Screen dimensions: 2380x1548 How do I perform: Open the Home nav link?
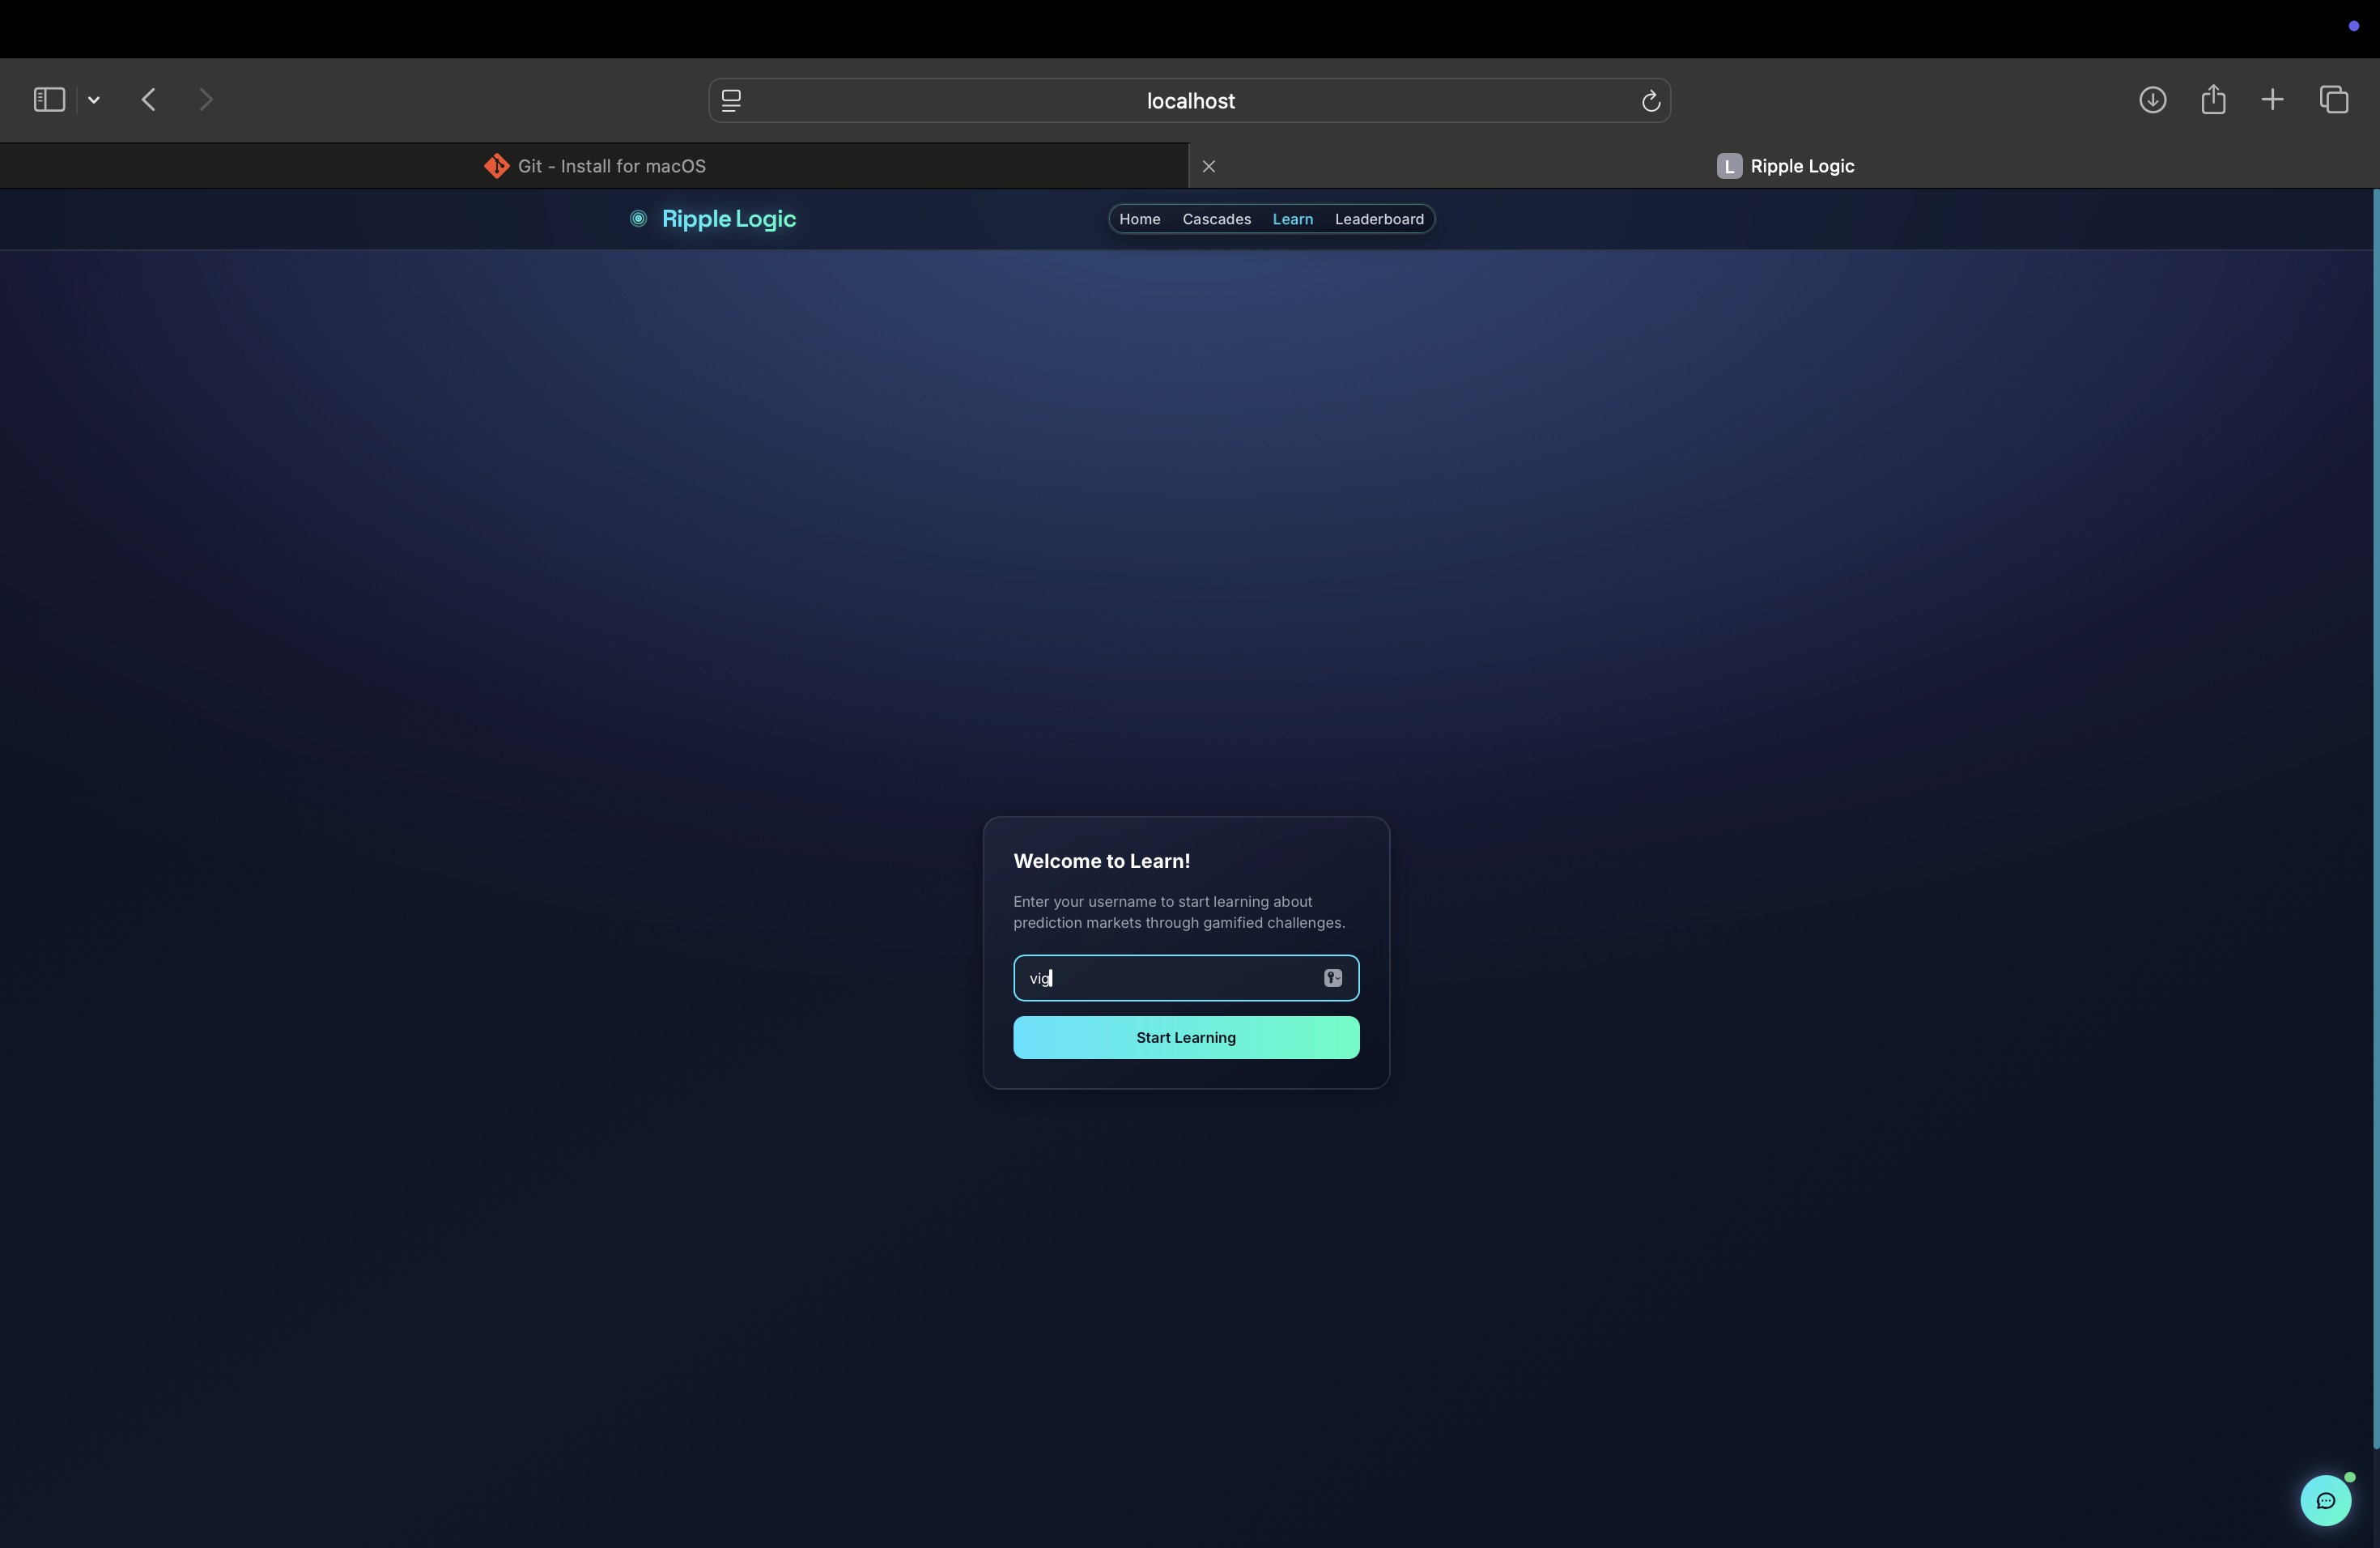tap(1139, 219)
